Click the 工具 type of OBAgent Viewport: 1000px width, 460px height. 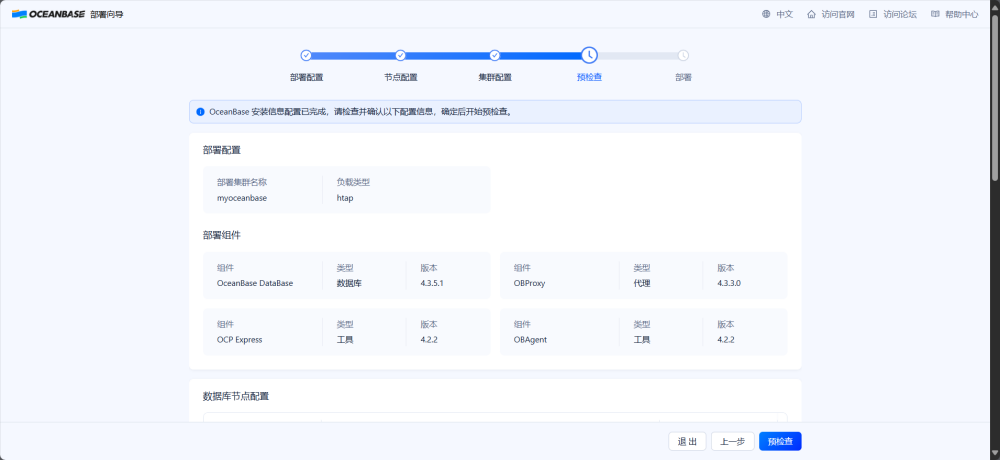pos(642,339)
